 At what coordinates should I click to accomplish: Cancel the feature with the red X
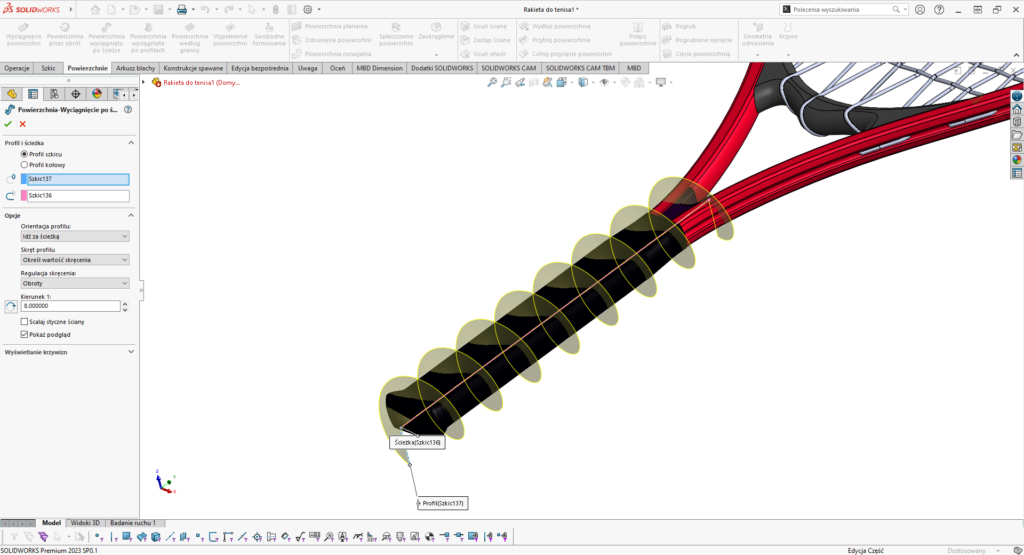click(x=22, y=124)
